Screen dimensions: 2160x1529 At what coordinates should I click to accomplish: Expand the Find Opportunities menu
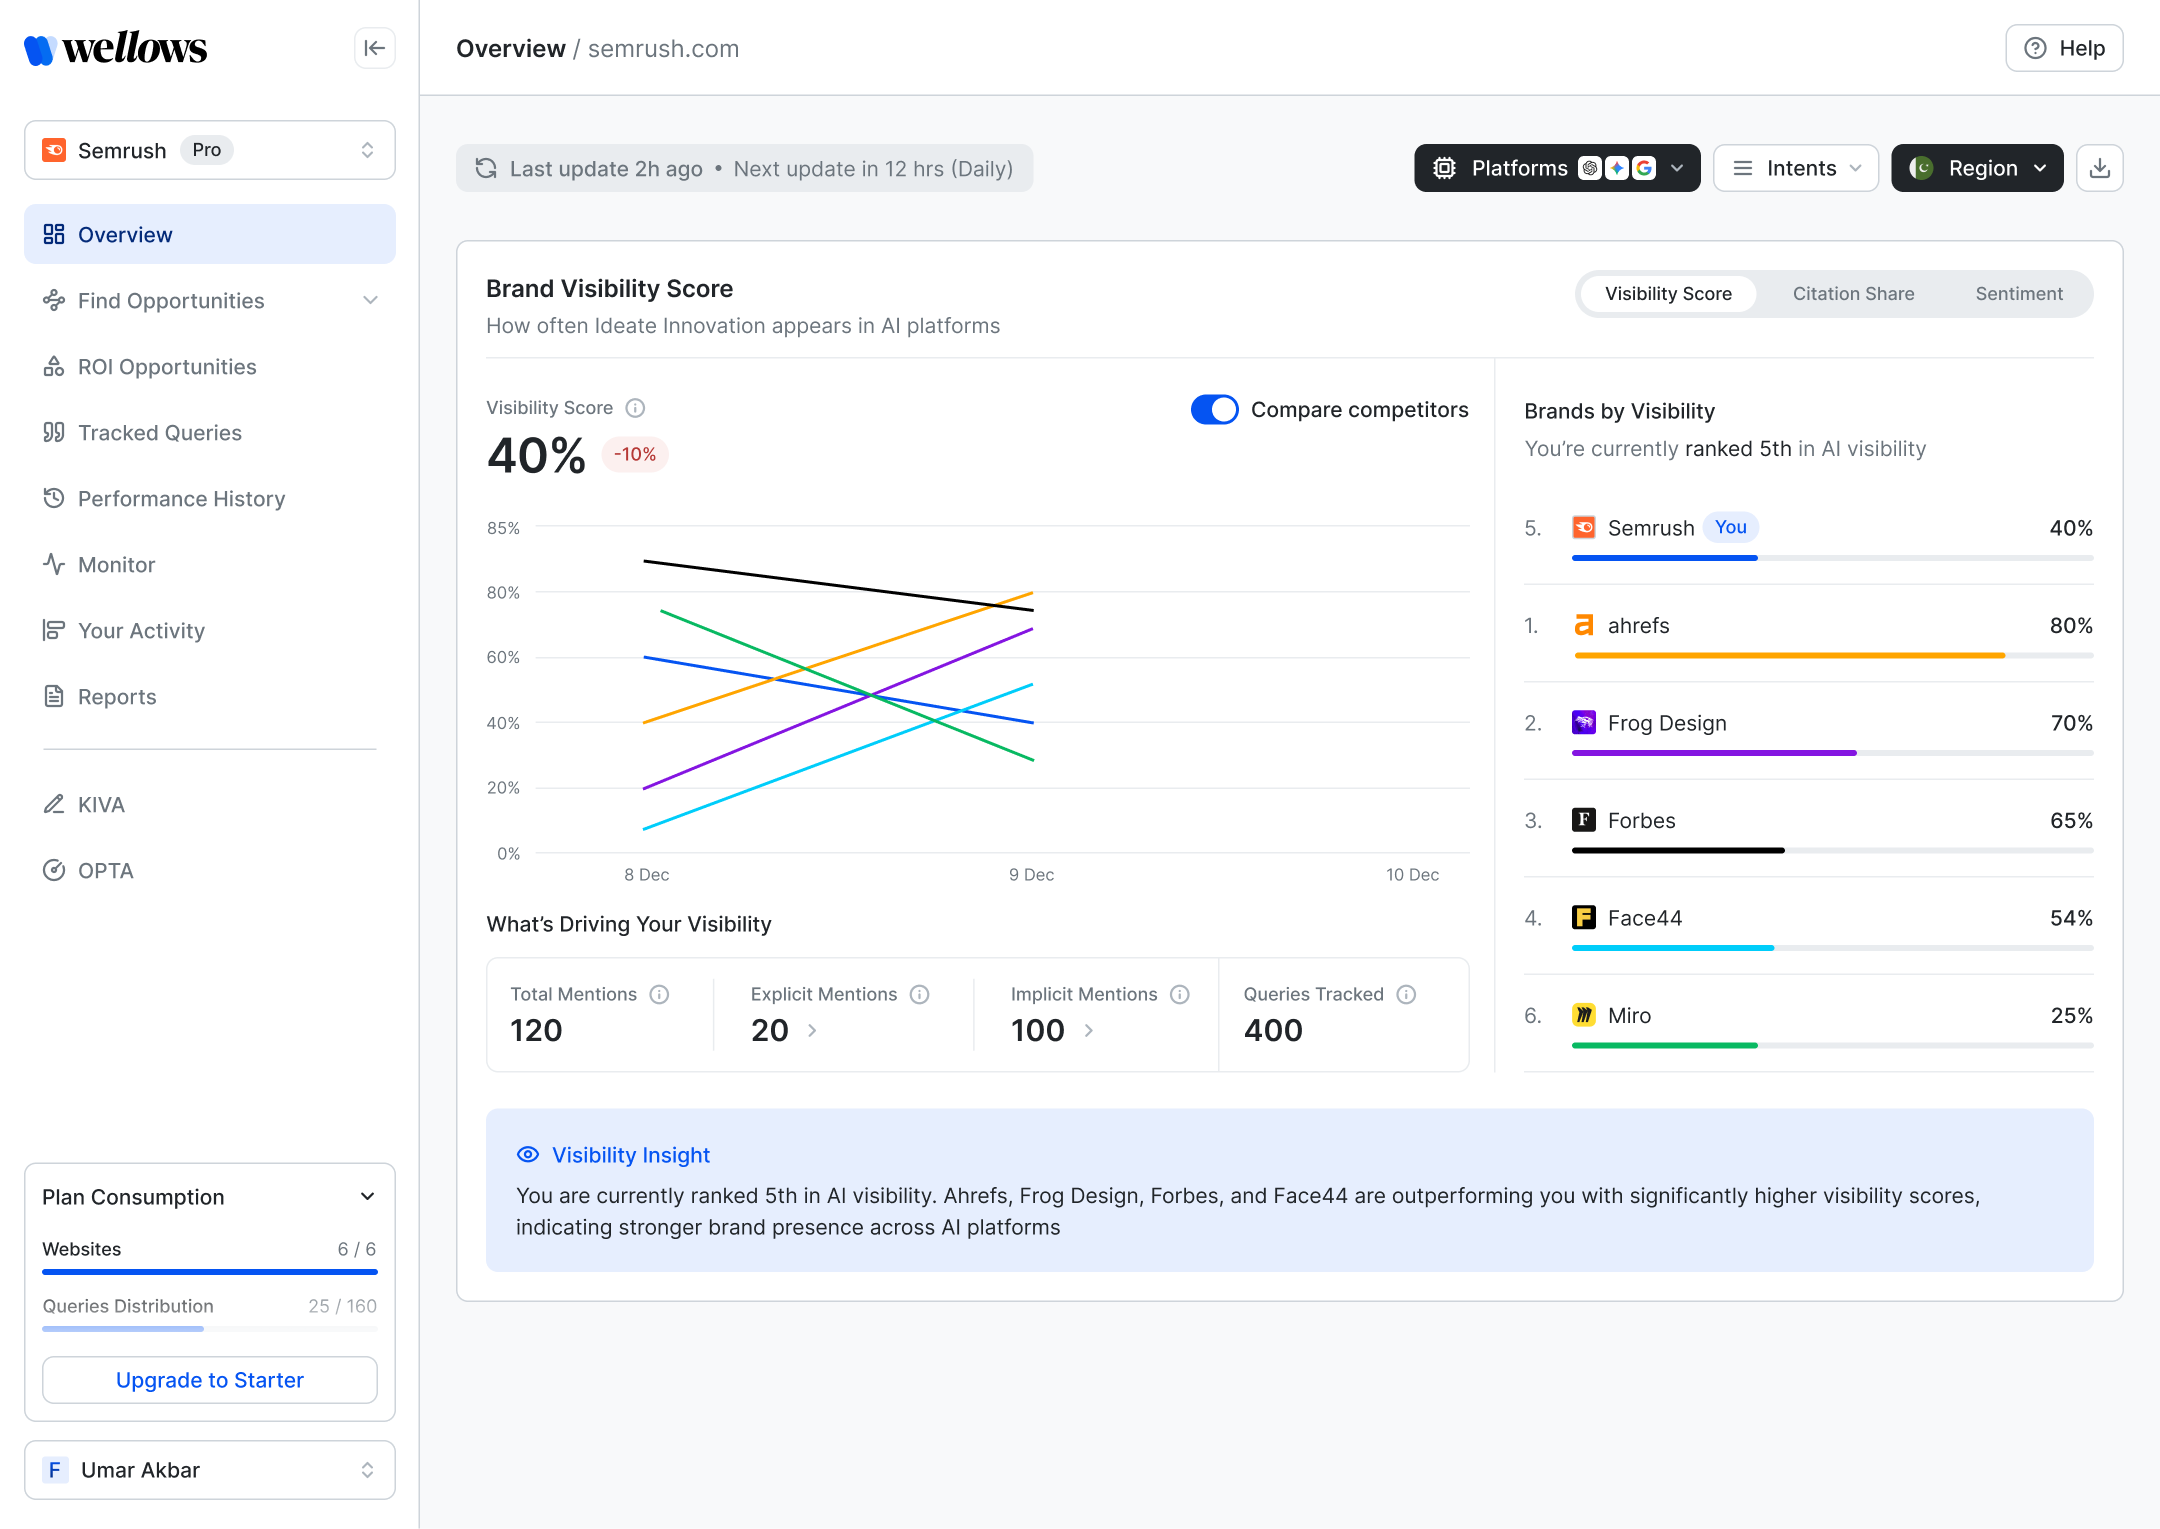tap(210, 300)
